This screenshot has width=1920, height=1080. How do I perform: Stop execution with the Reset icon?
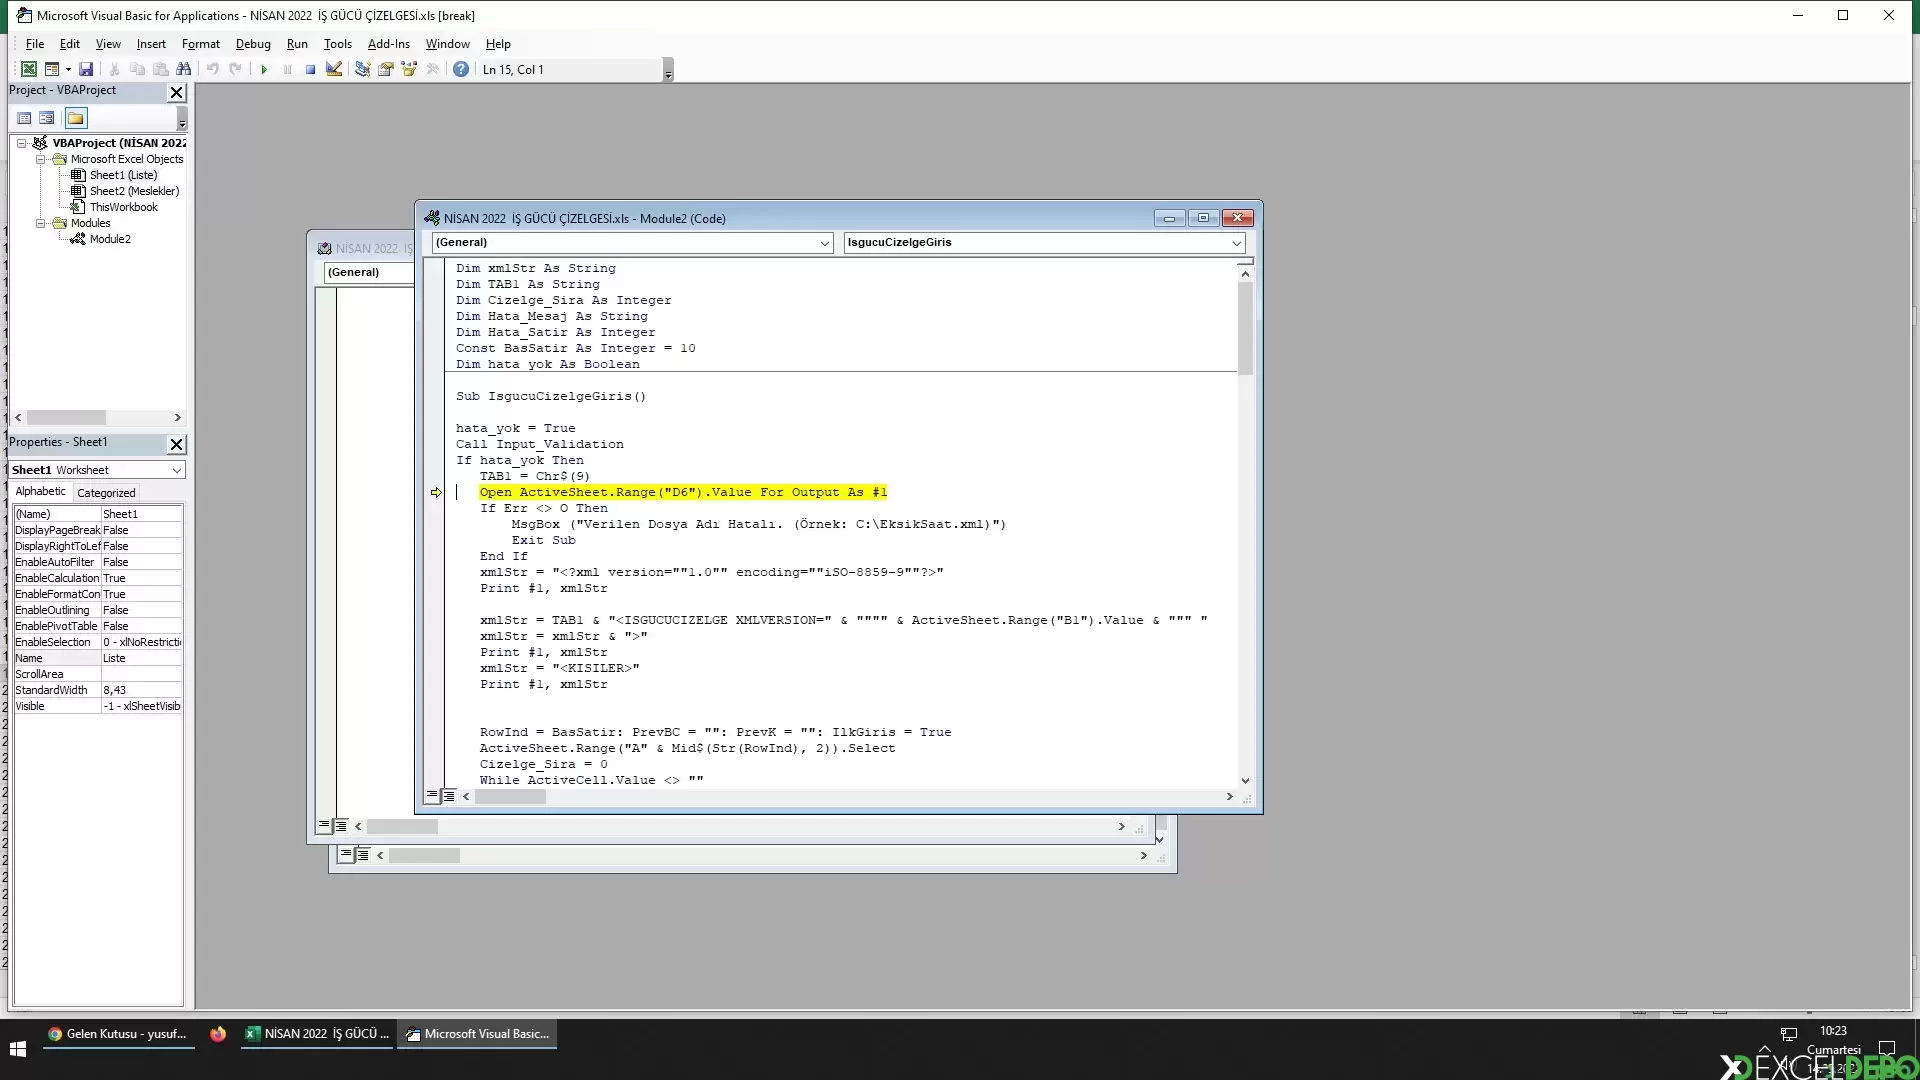click(310, 69)
